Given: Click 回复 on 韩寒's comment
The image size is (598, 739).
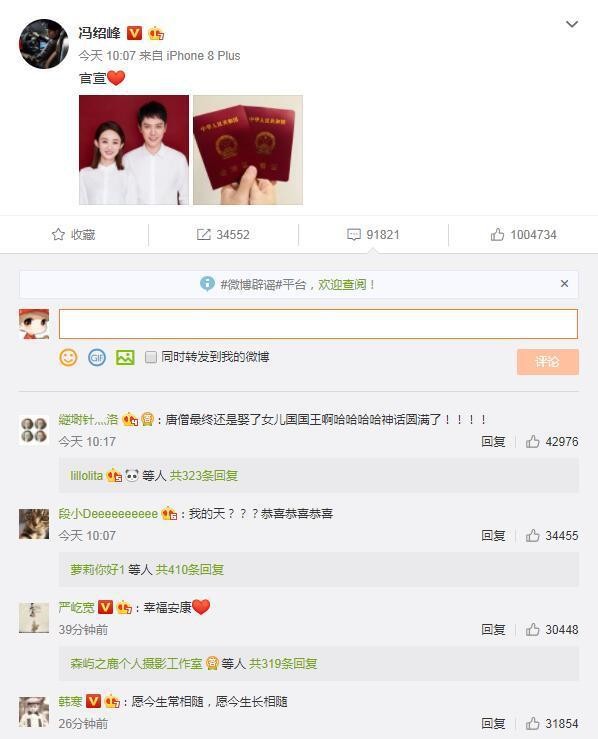Looking at the screenshot, I should pyautogui.click(x=493, y=723).
